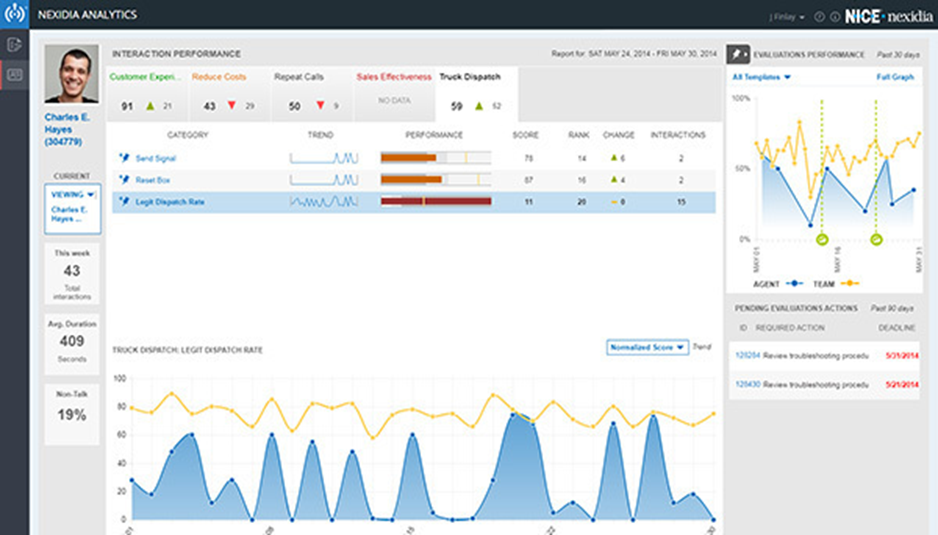Click the NICE Nexidia brand logo
938x535 pixels.
pos(888,16)
